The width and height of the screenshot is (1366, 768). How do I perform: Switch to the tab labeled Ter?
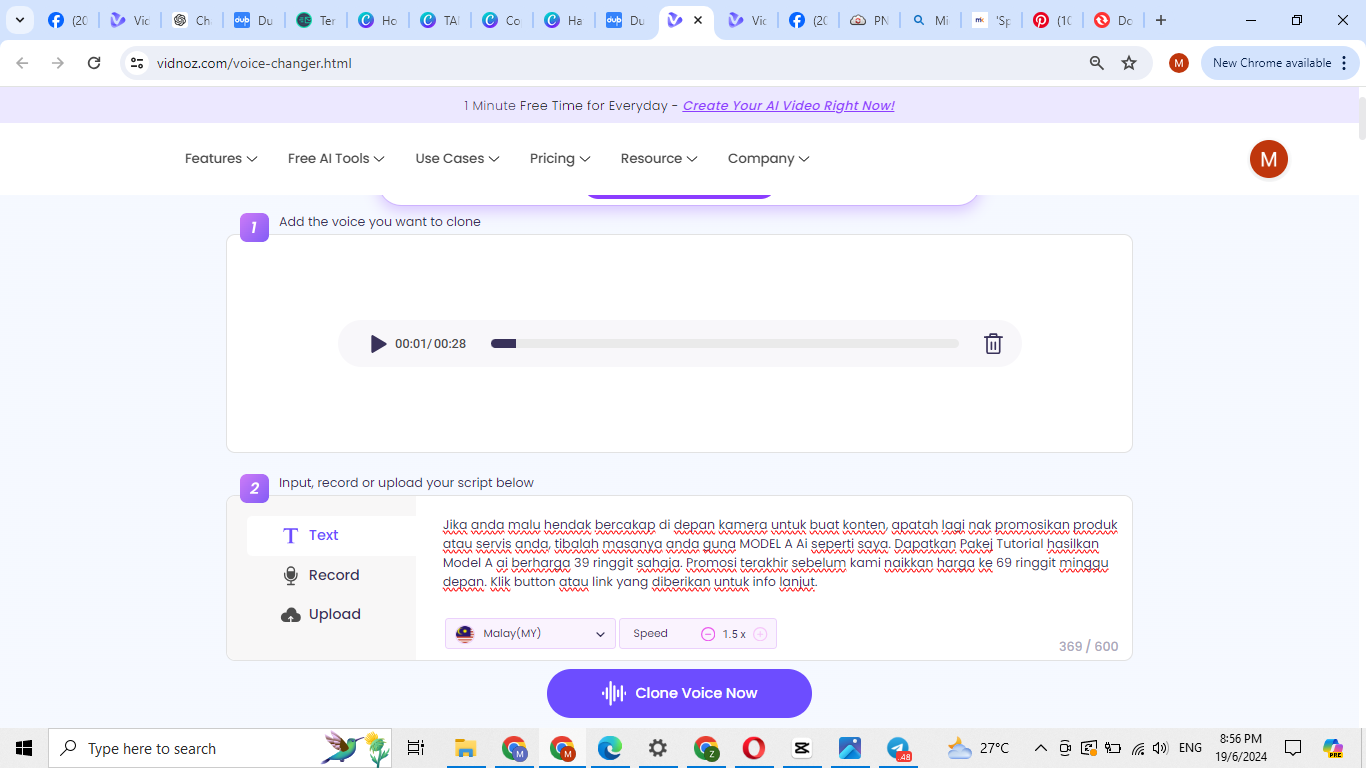(316, 20)
